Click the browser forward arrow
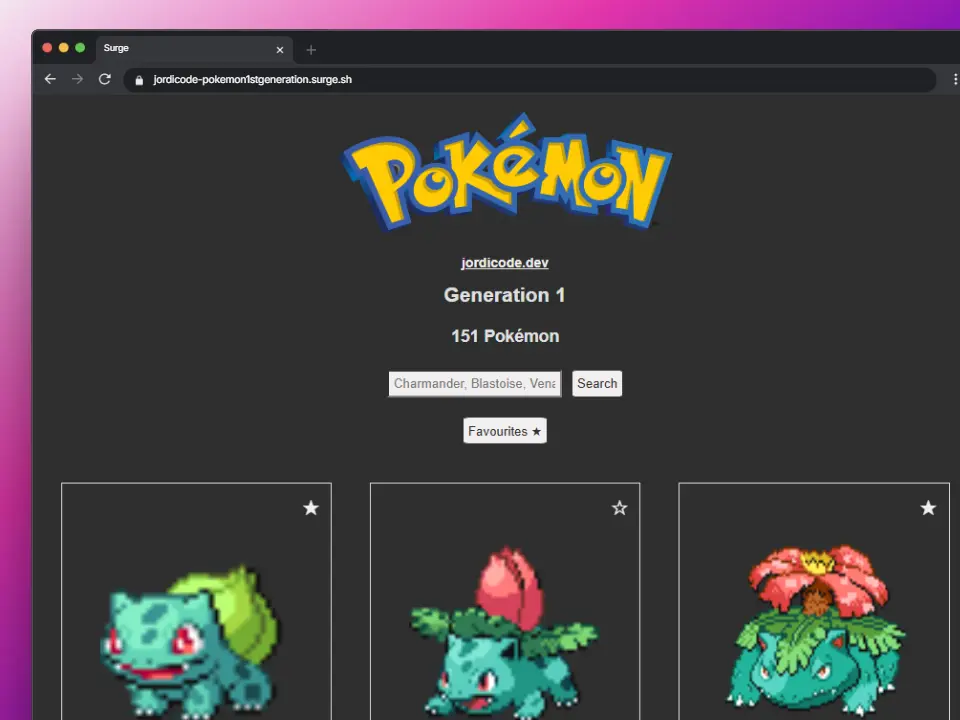This screenshot has width=960, height=720. point(77,79)
